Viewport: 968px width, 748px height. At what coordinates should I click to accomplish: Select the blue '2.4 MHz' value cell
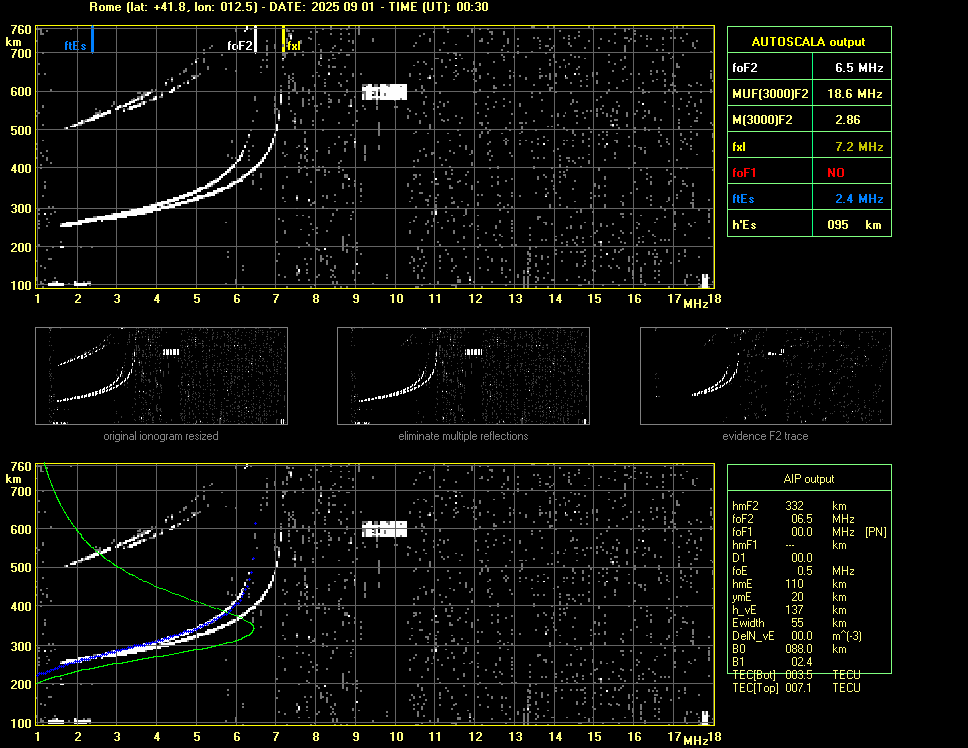pos(853,198)
